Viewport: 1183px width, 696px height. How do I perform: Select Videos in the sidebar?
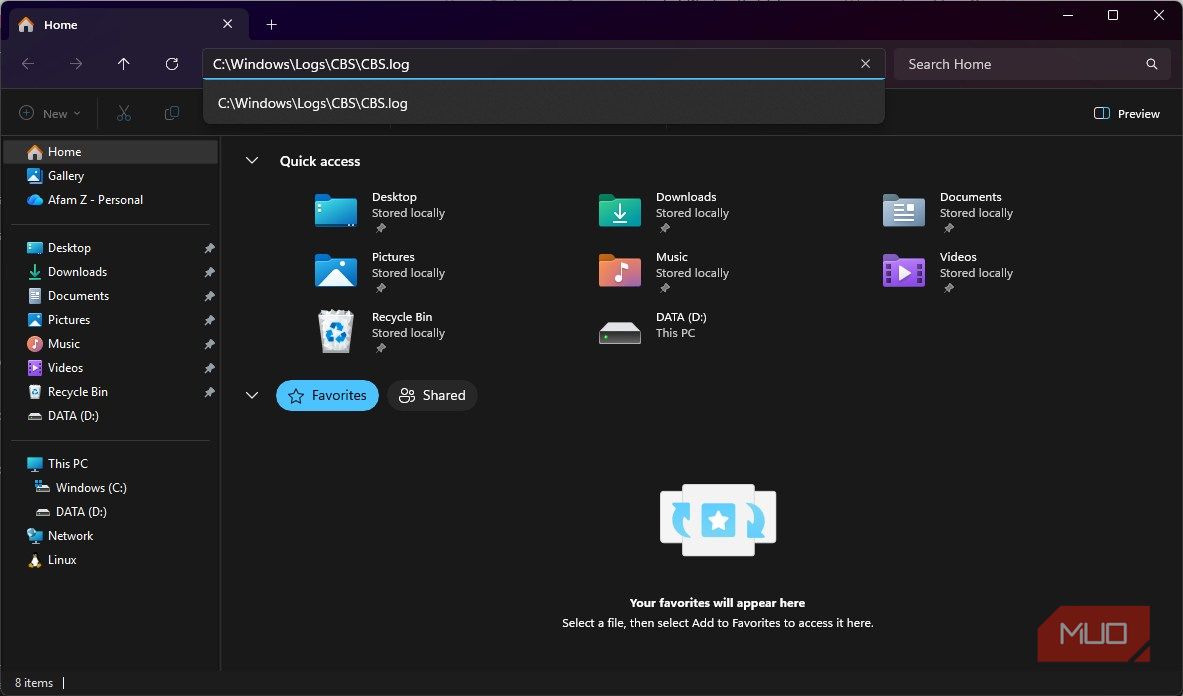tap(111, 368)
